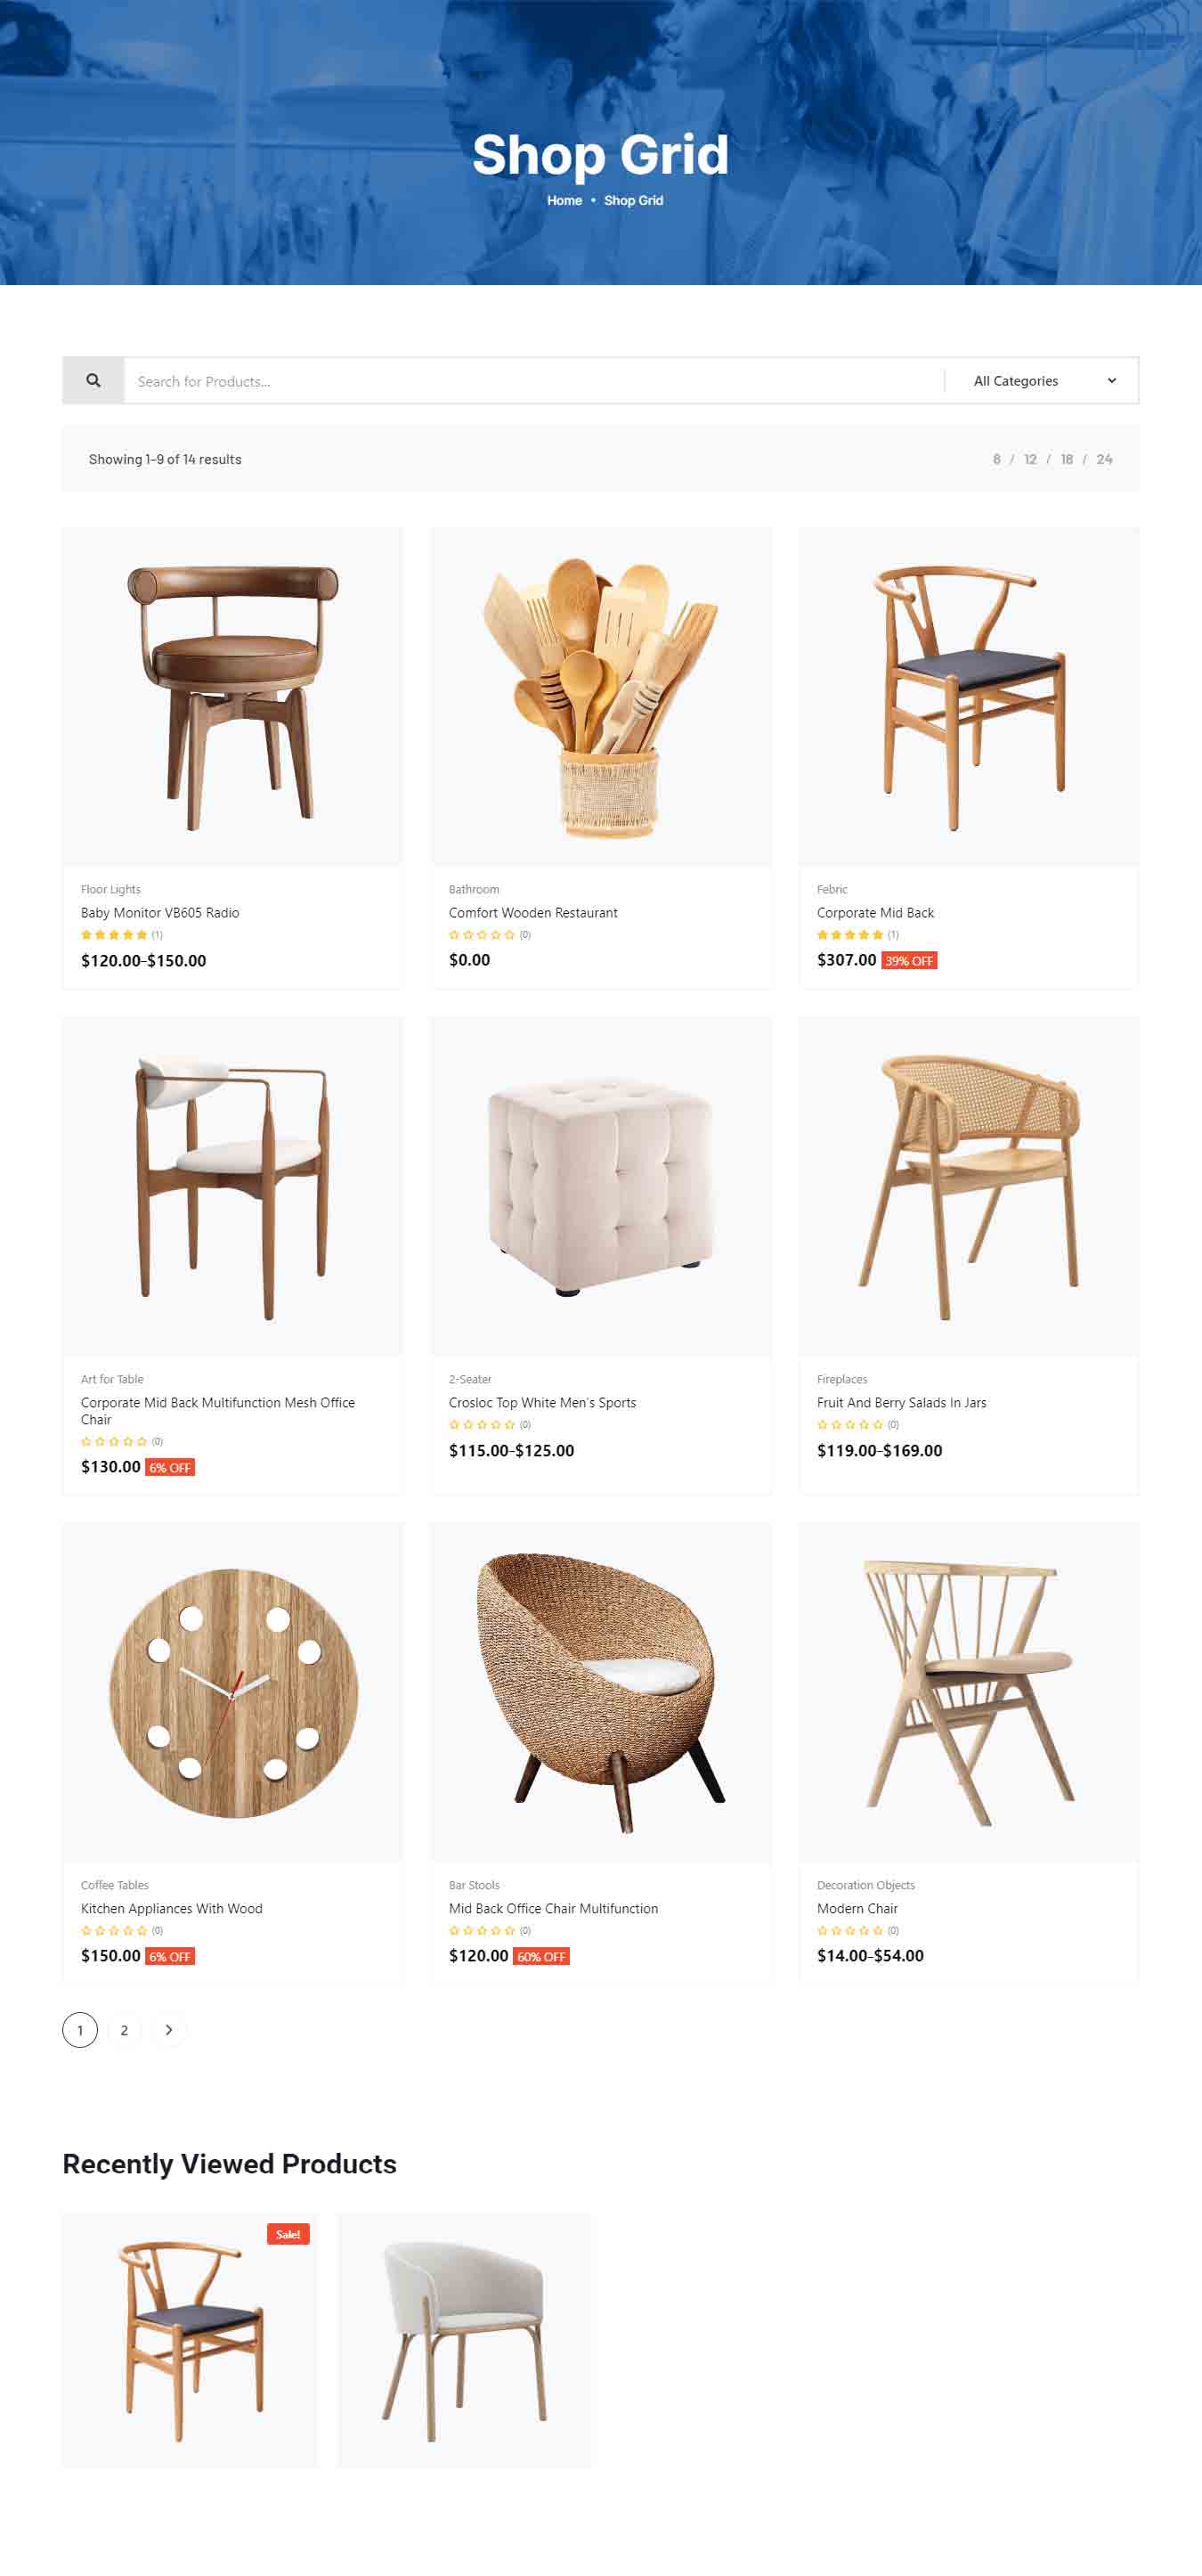This screenshot has width=1202, height=2576.
Task: Open the white upholstered chair recently viewed thumbnail
Action: 465,2340
